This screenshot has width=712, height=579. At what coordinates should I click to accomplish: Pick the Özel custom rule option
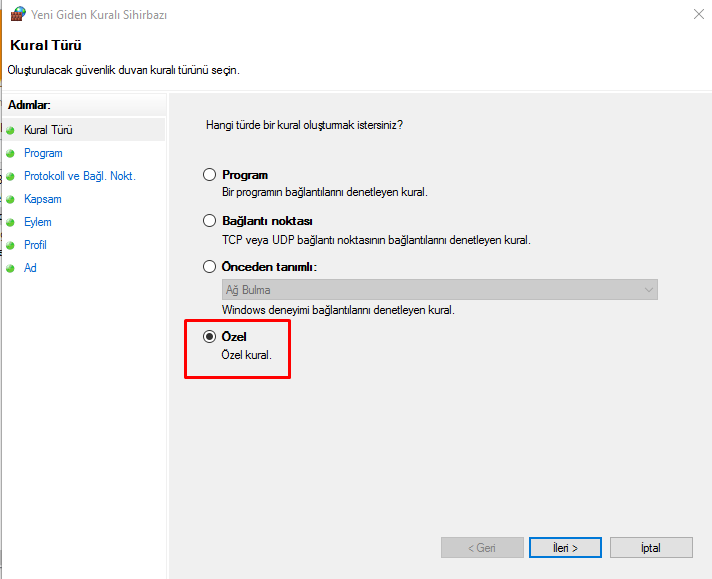pos(210,337)
